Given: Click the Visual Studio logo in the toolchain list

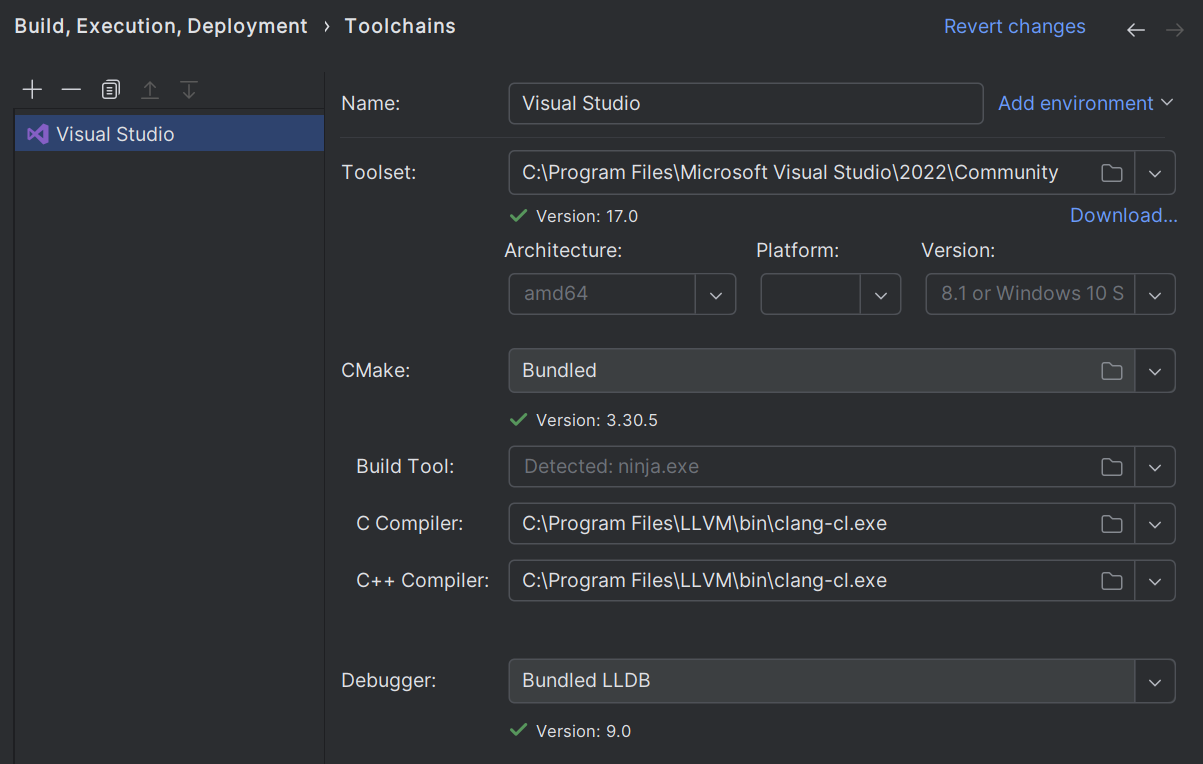Looking at the screenshot, I should point(37,134).
